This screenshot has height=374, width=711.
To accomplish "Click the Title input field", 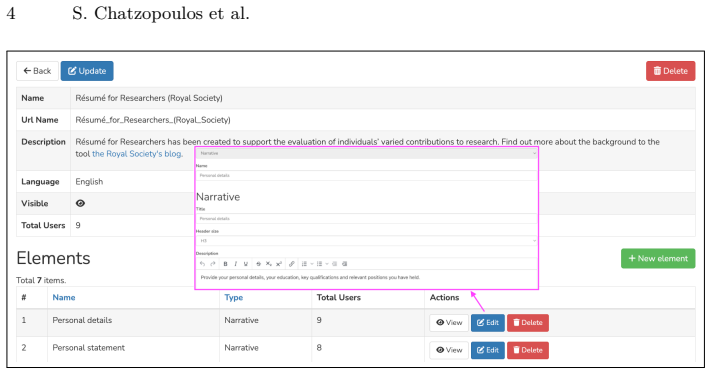I will click(x=366, y=219).
